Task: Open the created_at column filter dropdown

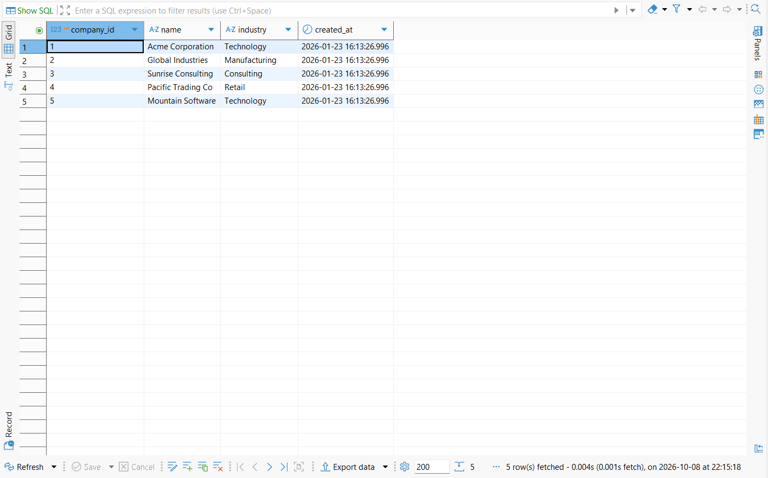Action: 384,30
